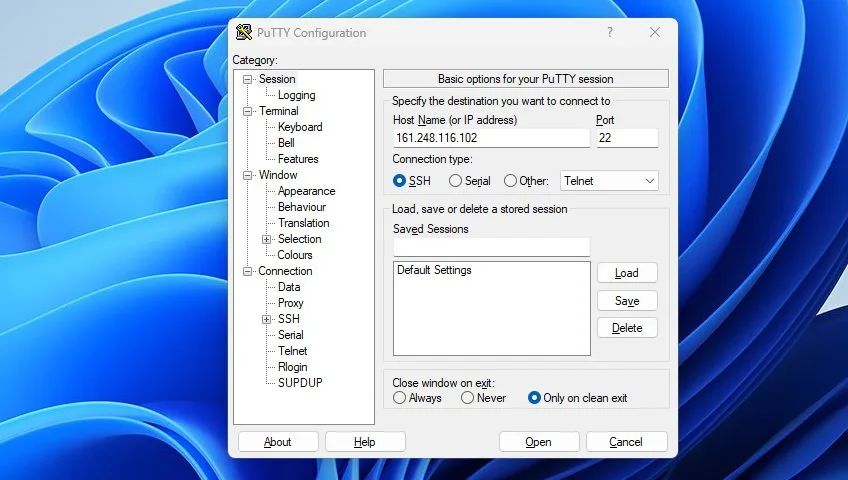This screenshot has width=848, height=480.
Task: Open Bell settings in tree
Action: pyautogui.click(x=286, y=143)
